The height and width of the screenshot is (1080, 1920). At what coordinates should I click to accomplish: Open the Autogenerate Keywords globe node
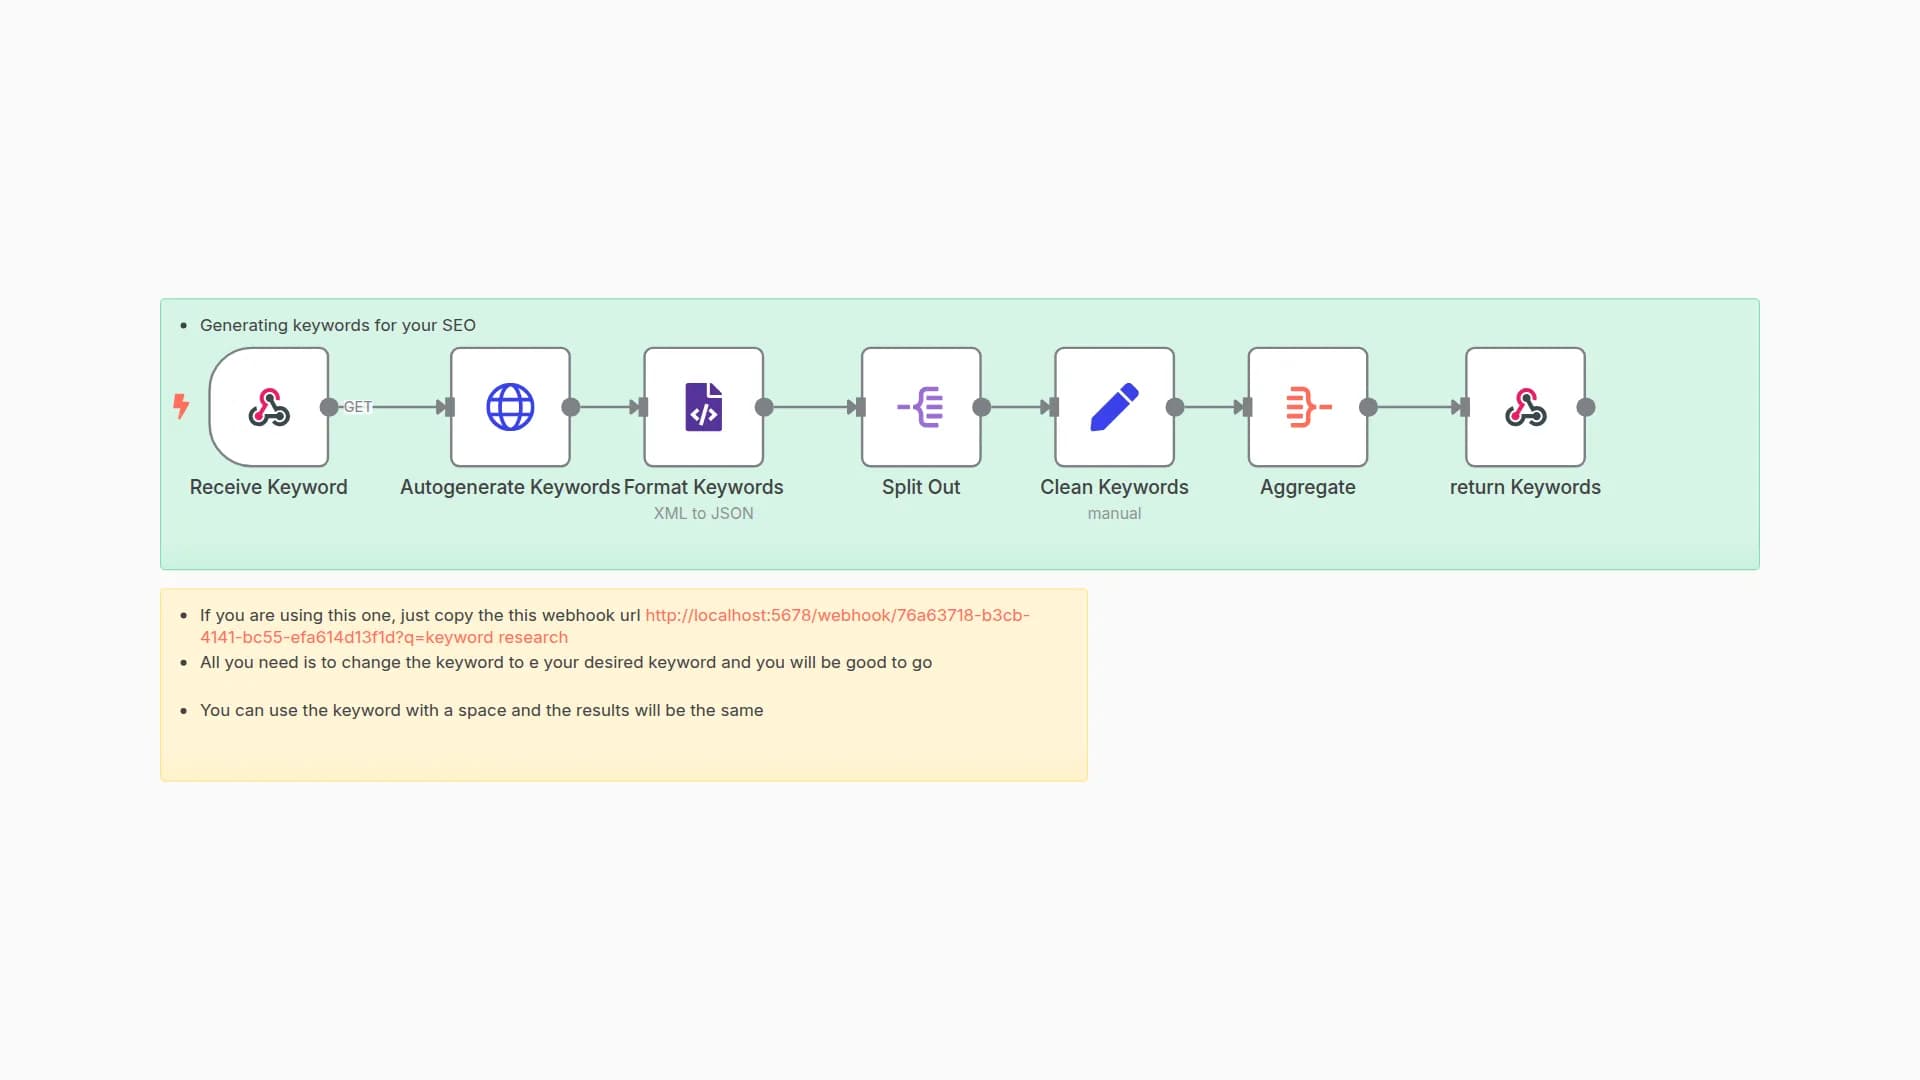pos(510,407)
